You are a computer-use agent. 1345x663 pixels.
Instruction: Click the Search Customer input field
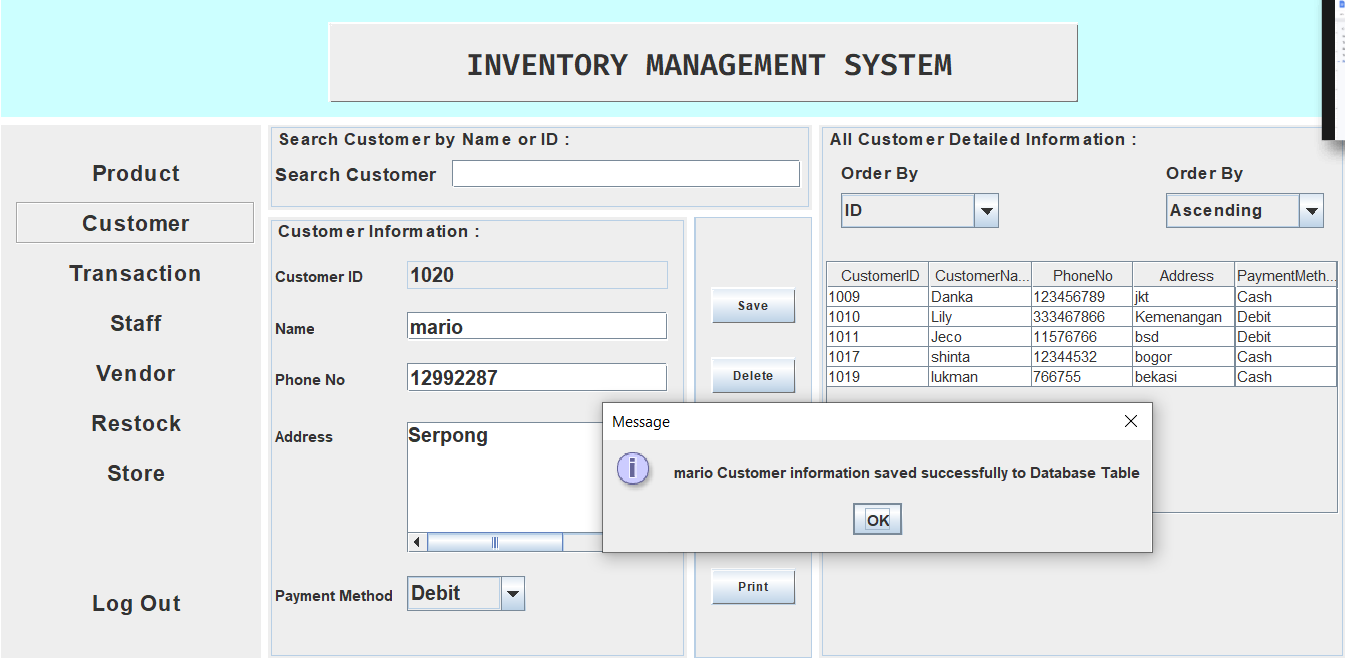click(x=626, y=174)
